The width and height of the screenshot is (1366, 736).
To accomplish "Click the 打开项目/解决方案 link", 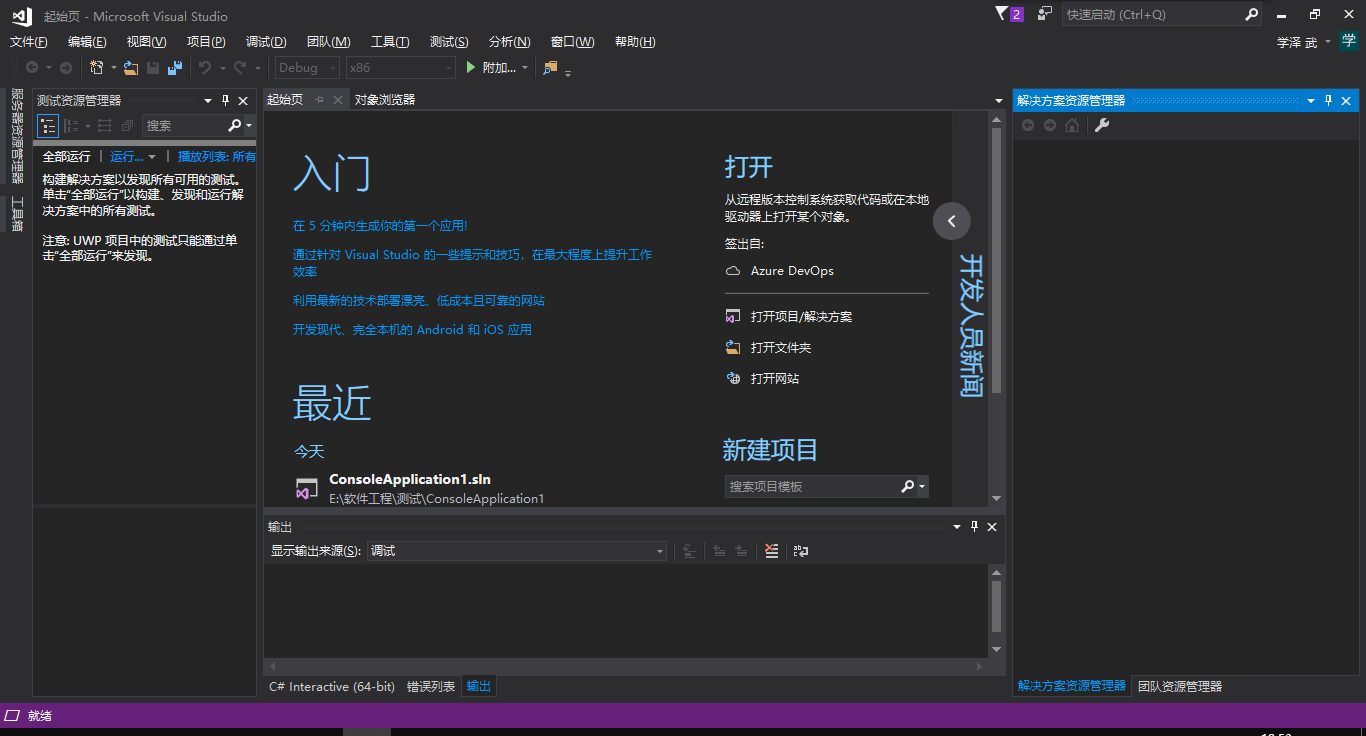I will pos(801,317).
